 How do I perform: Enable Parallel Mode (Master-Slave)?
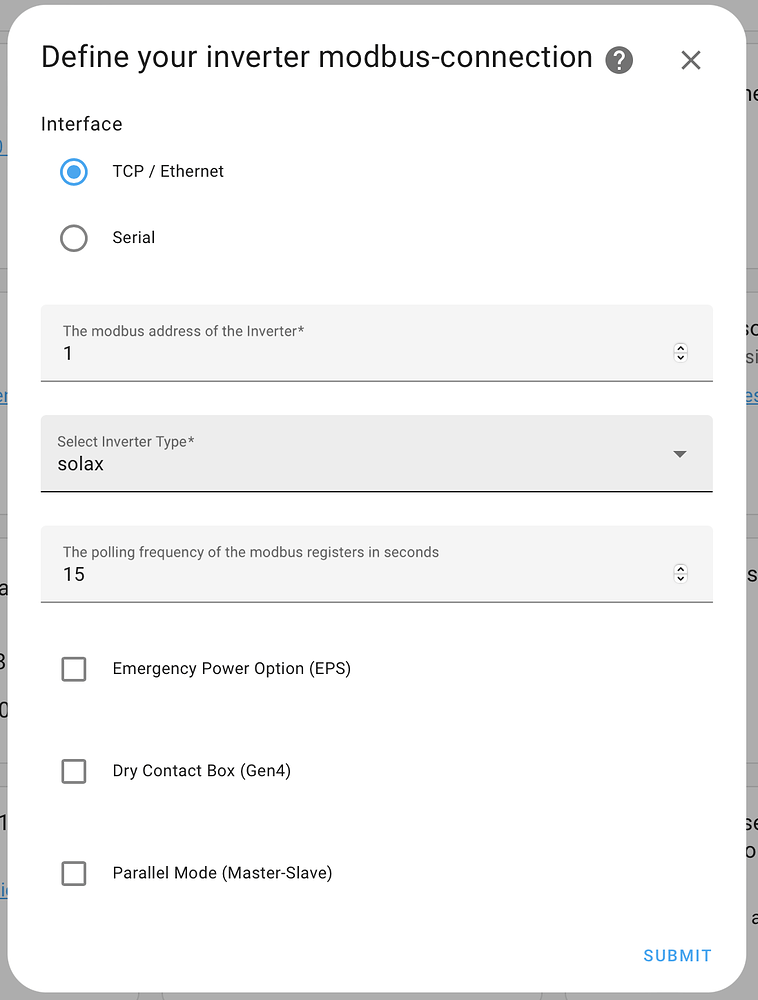click(73, 873)
